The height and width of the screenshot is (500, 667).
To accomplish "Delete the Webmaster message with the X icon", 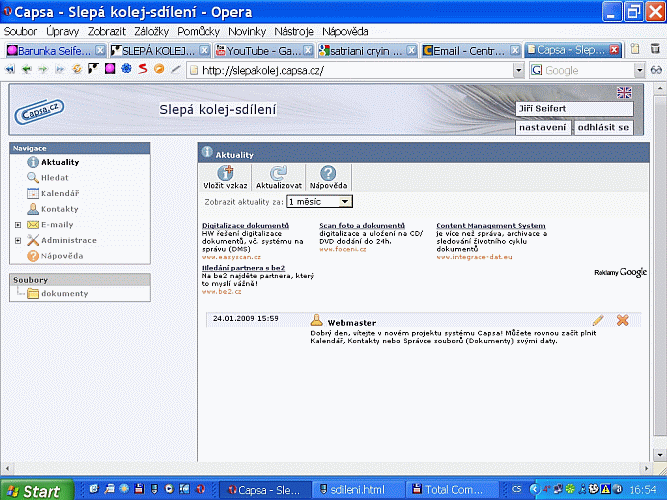I will tap(622, 320).
